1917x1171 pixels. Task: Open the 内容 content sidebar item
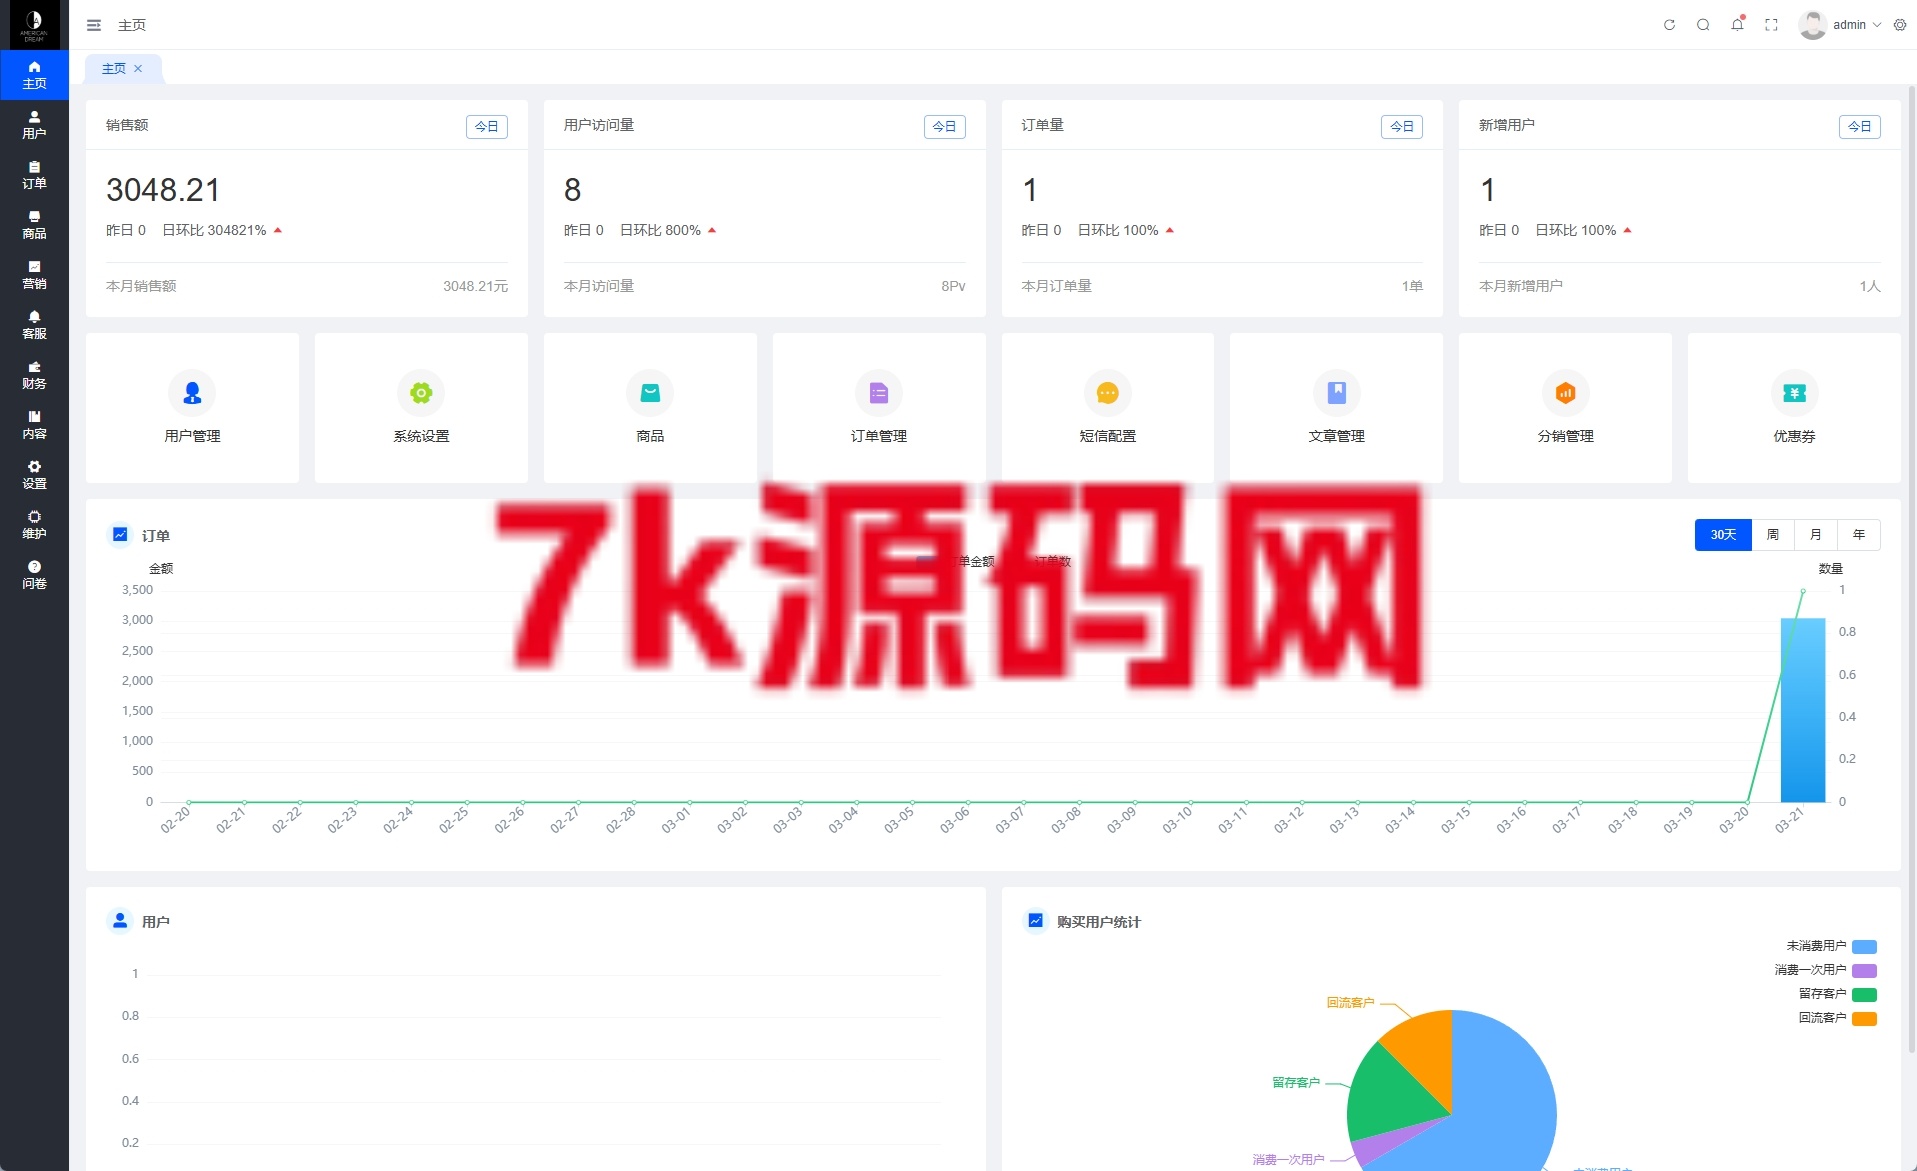click(x=34, y=425)
